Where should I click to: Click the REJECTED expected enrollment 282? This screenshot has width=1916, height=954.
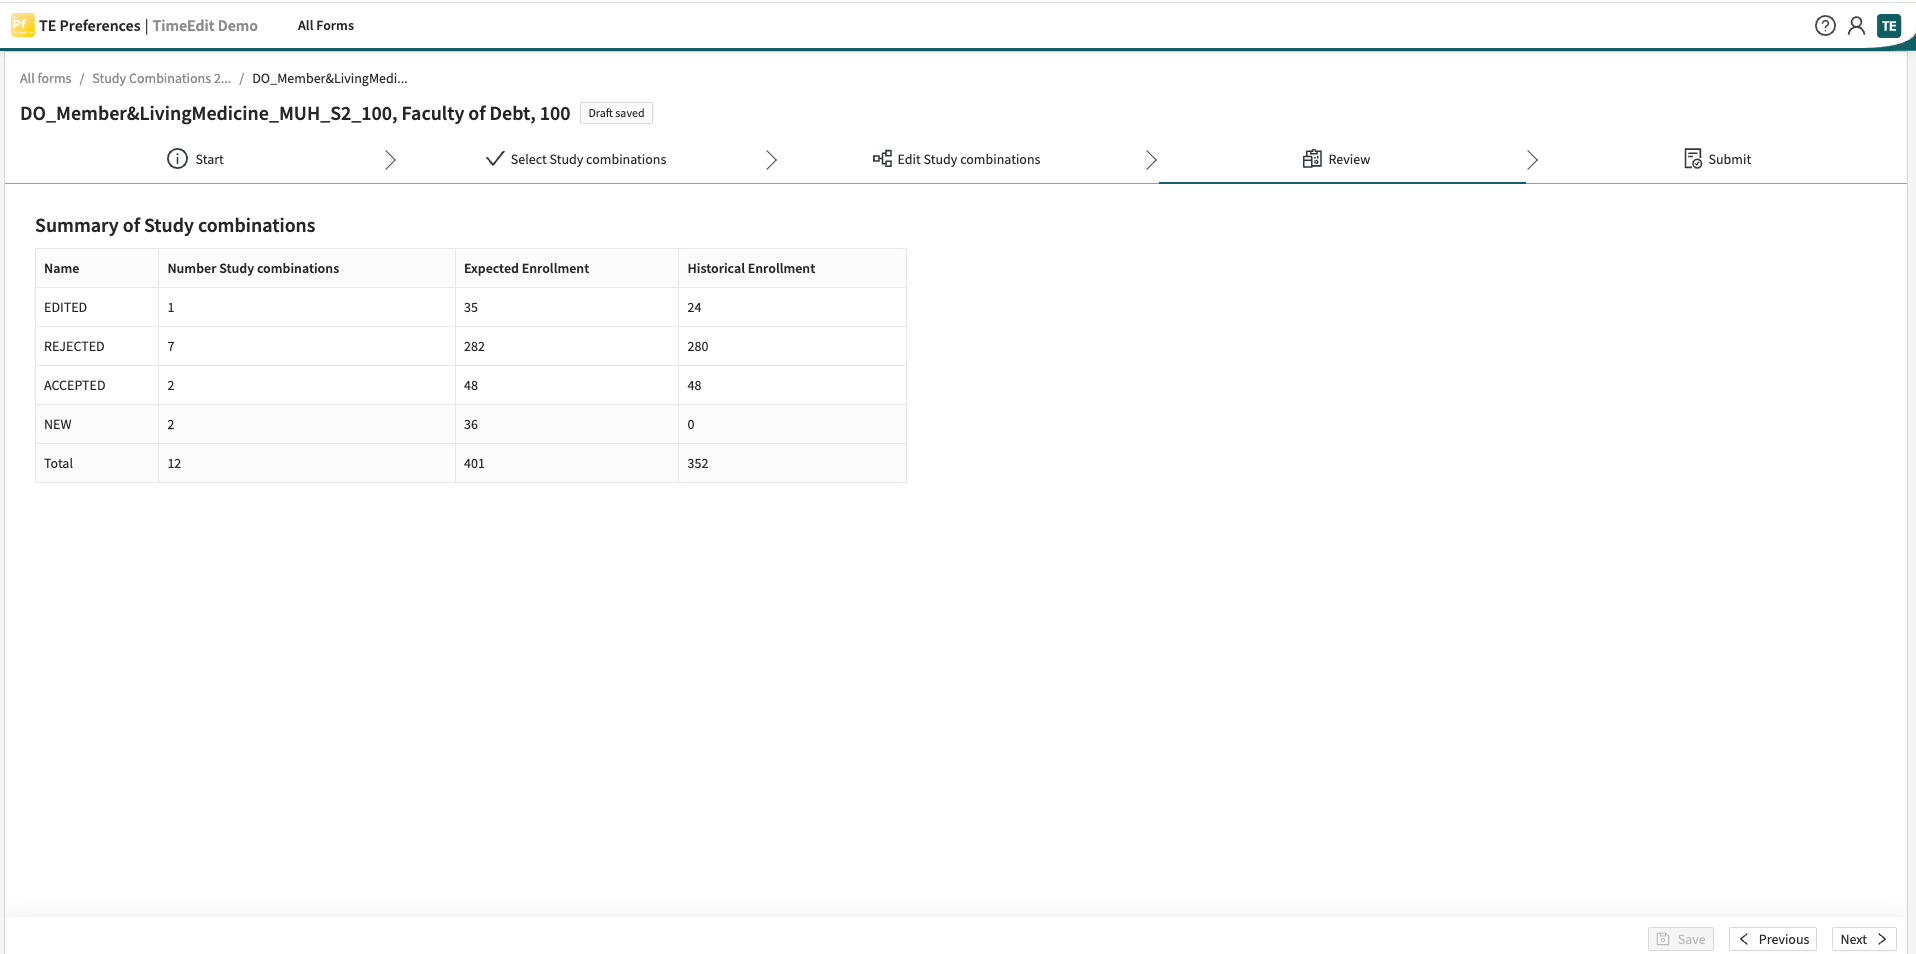click(474, 346)
